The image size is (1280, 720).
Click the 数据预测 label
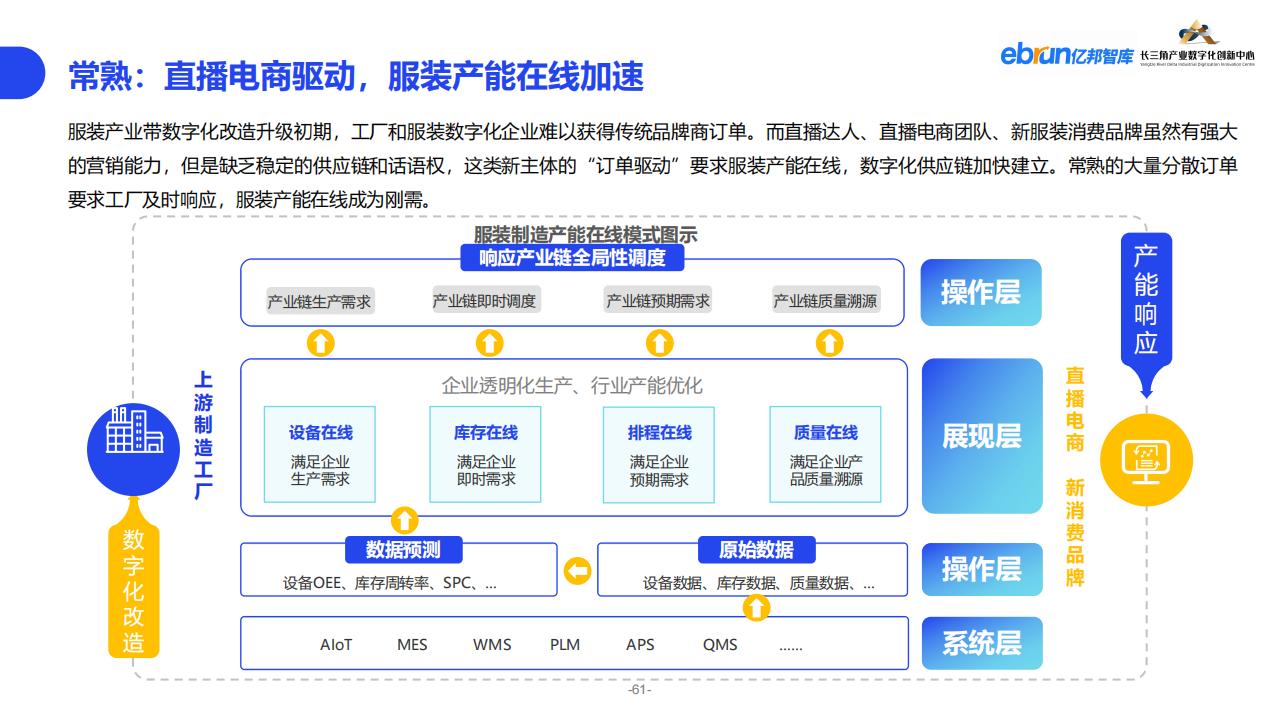tap(403, 549)
